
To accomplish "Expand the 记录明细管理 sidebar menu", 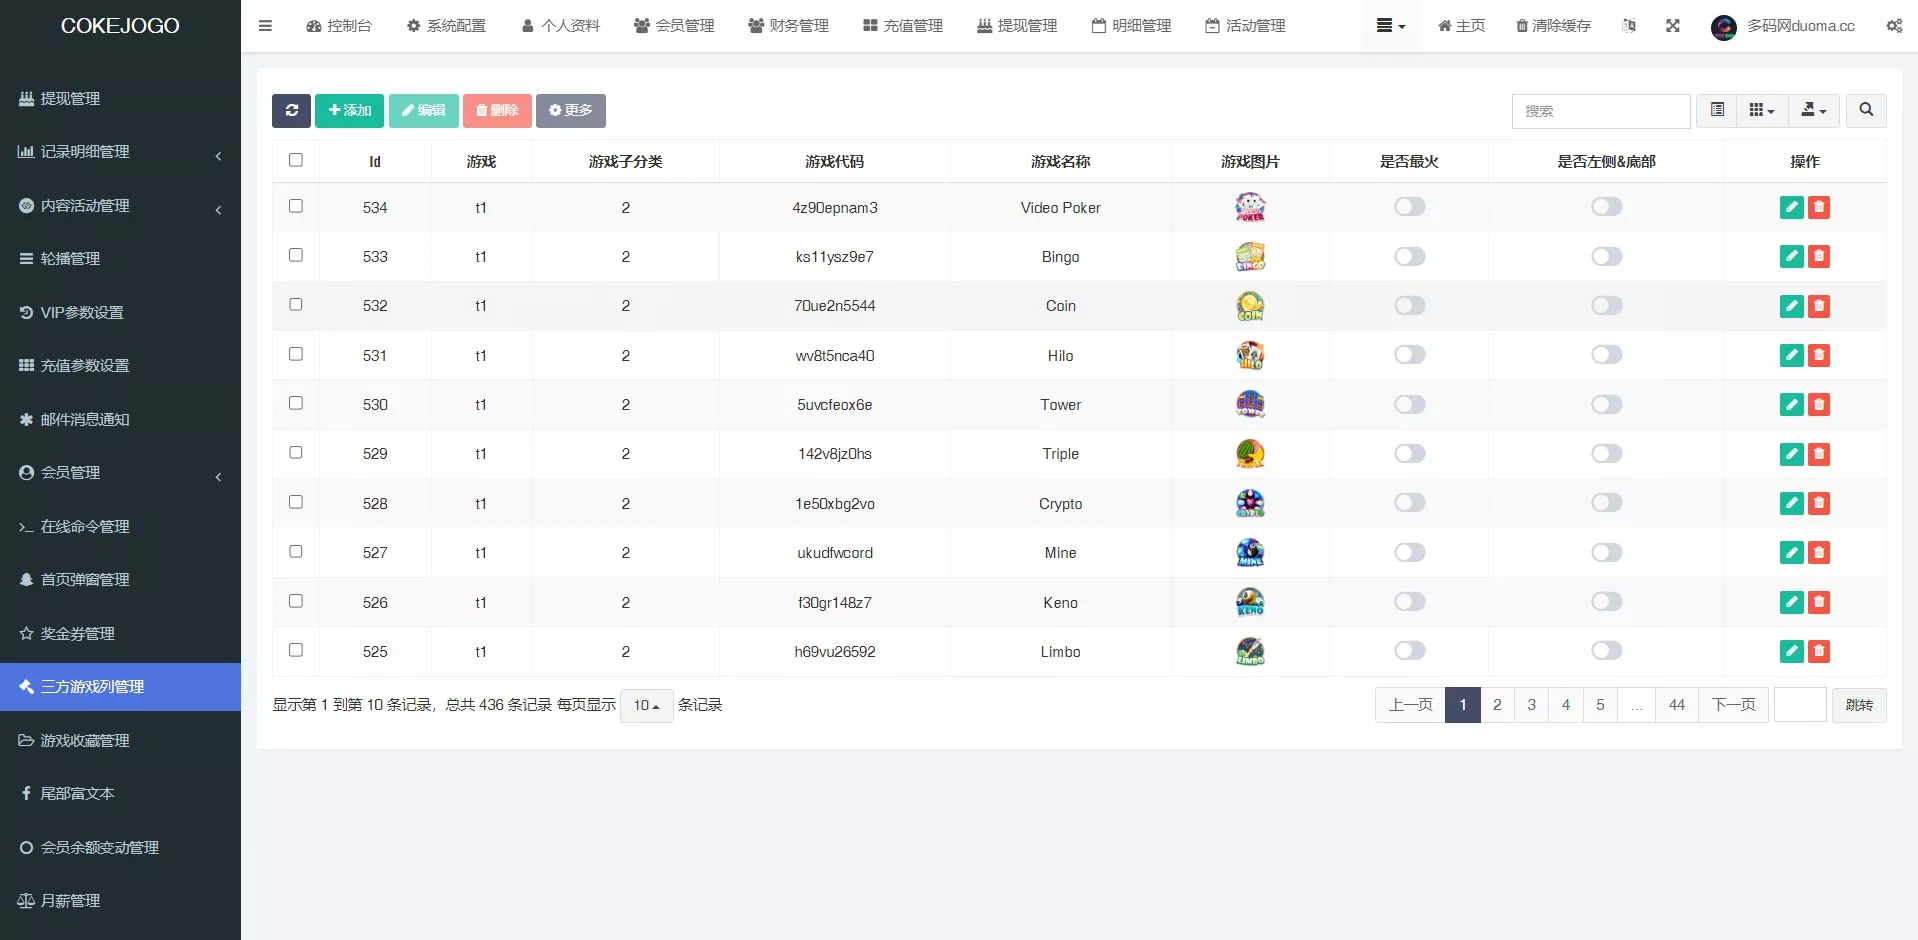I will 85,152.
